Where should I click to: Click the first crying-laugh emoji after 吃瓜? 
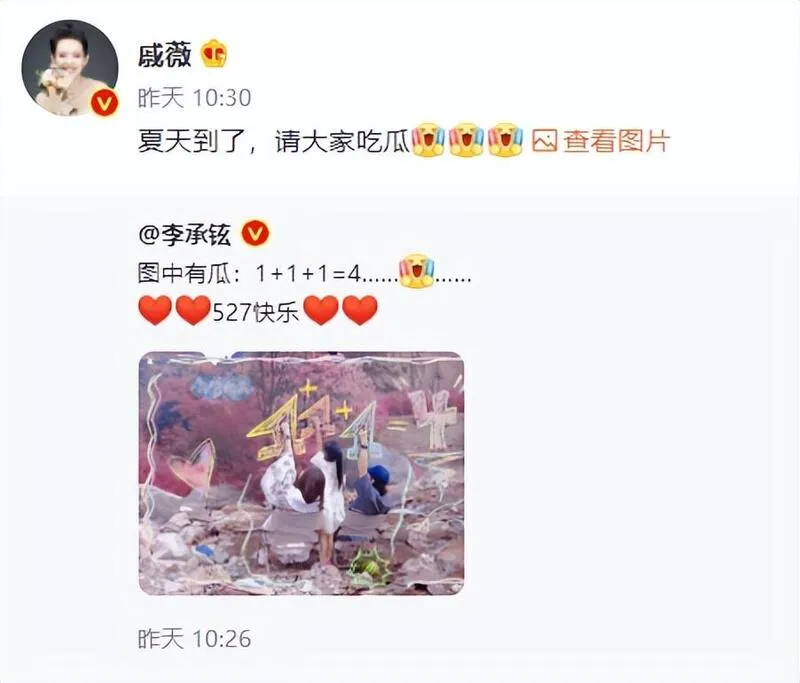429,140
